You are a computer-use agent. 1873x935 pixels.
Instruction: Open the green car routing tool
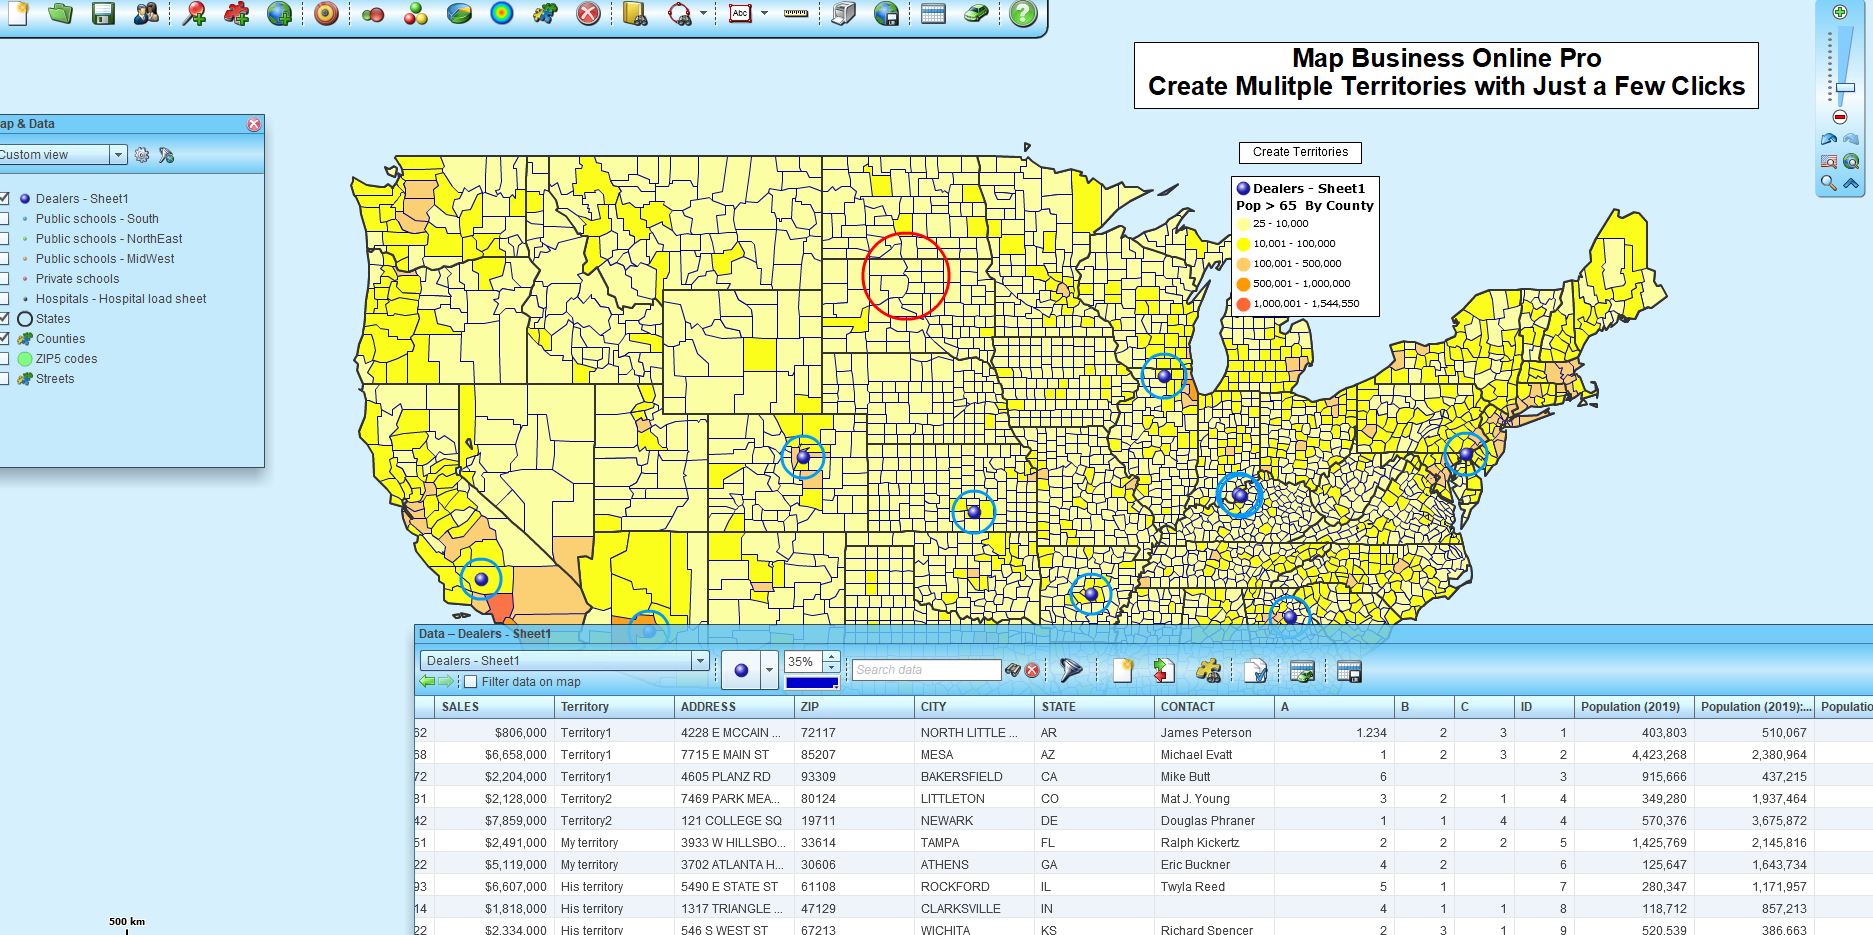(x=976, y=14)
